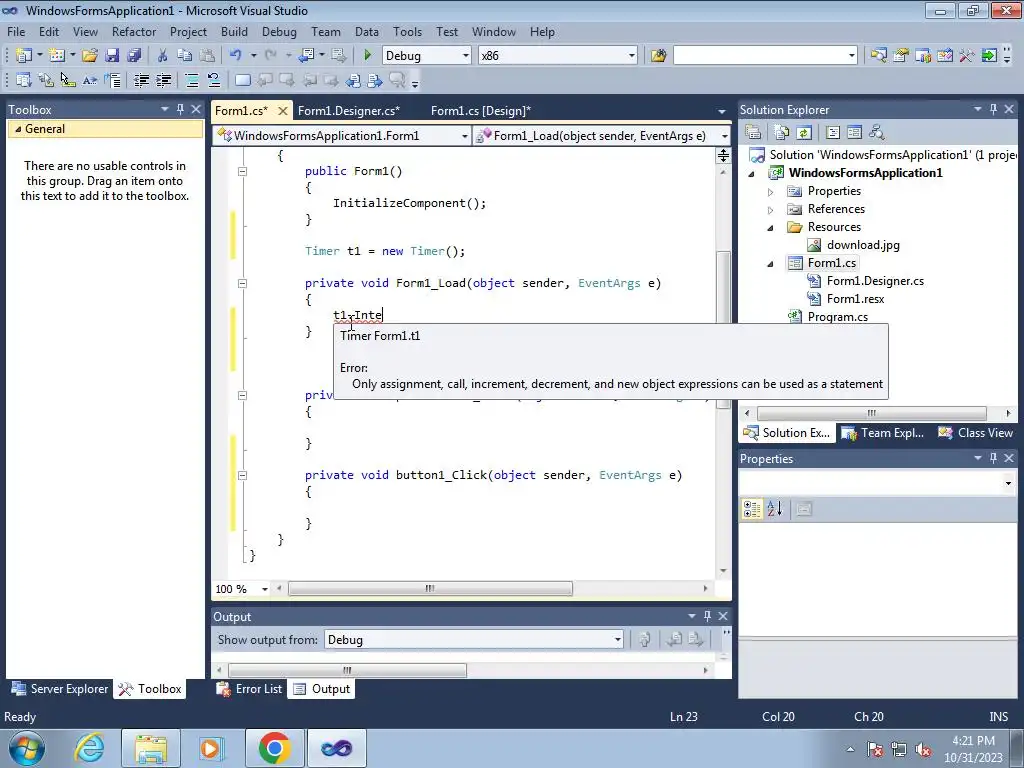Open the Start Page toolbar icon
The image size is (1024, 768).
989,56
